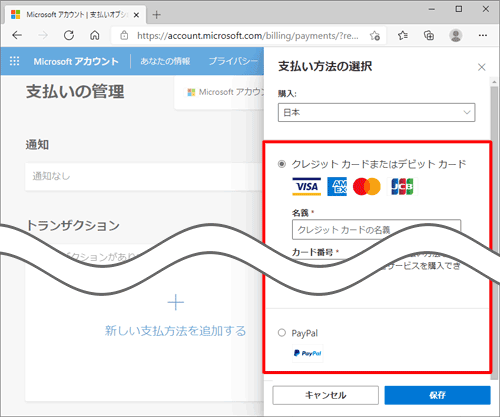Click the plus icon to add payment
Viewport: 500px width, 417px height.
point(176,302)
